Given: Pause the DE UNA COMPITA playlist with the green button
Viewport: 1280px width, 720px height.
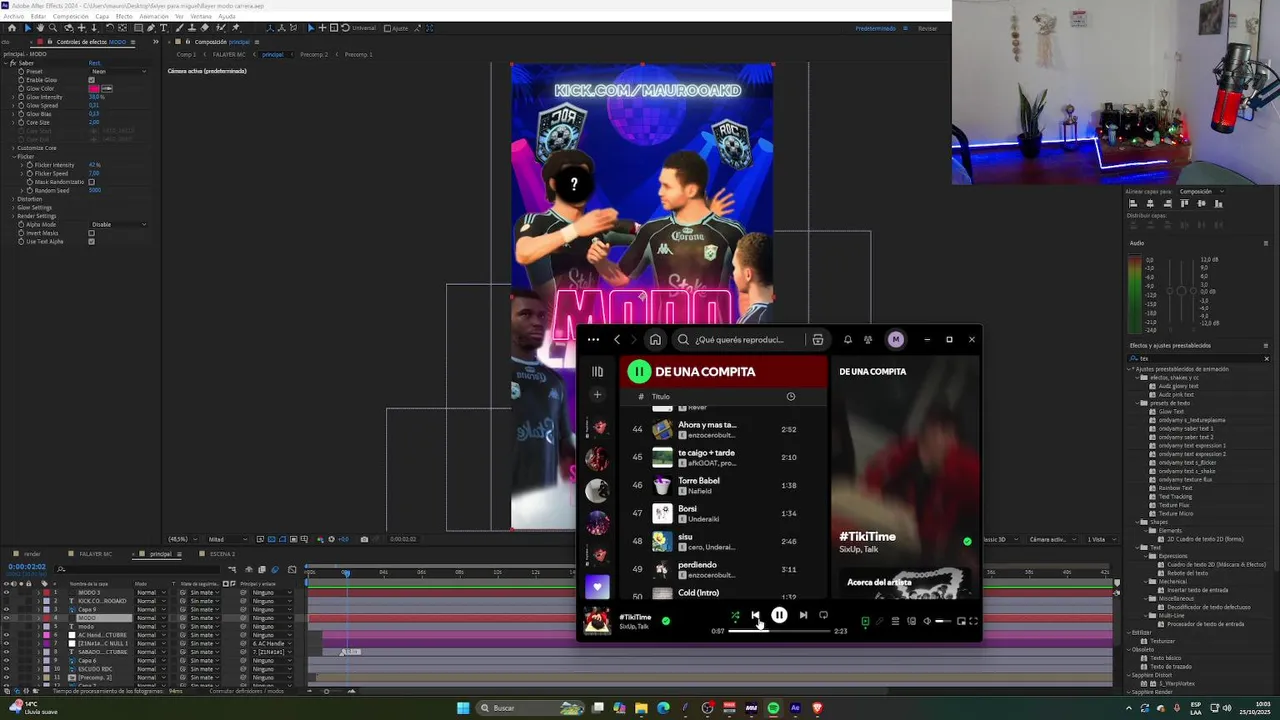Looking at the screenshot, I should point(639,372).
